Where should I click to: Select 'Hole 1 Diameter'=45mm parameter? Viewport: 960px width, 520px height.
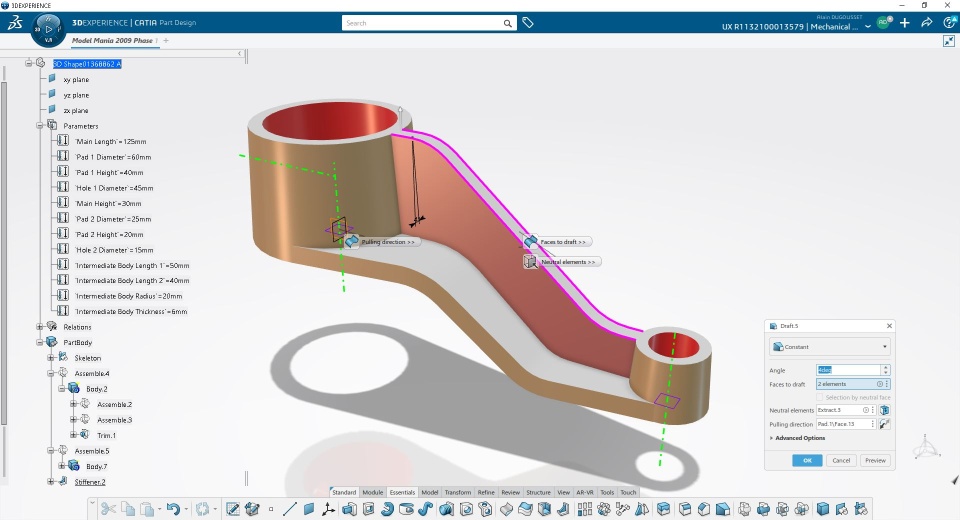point(114,188)
